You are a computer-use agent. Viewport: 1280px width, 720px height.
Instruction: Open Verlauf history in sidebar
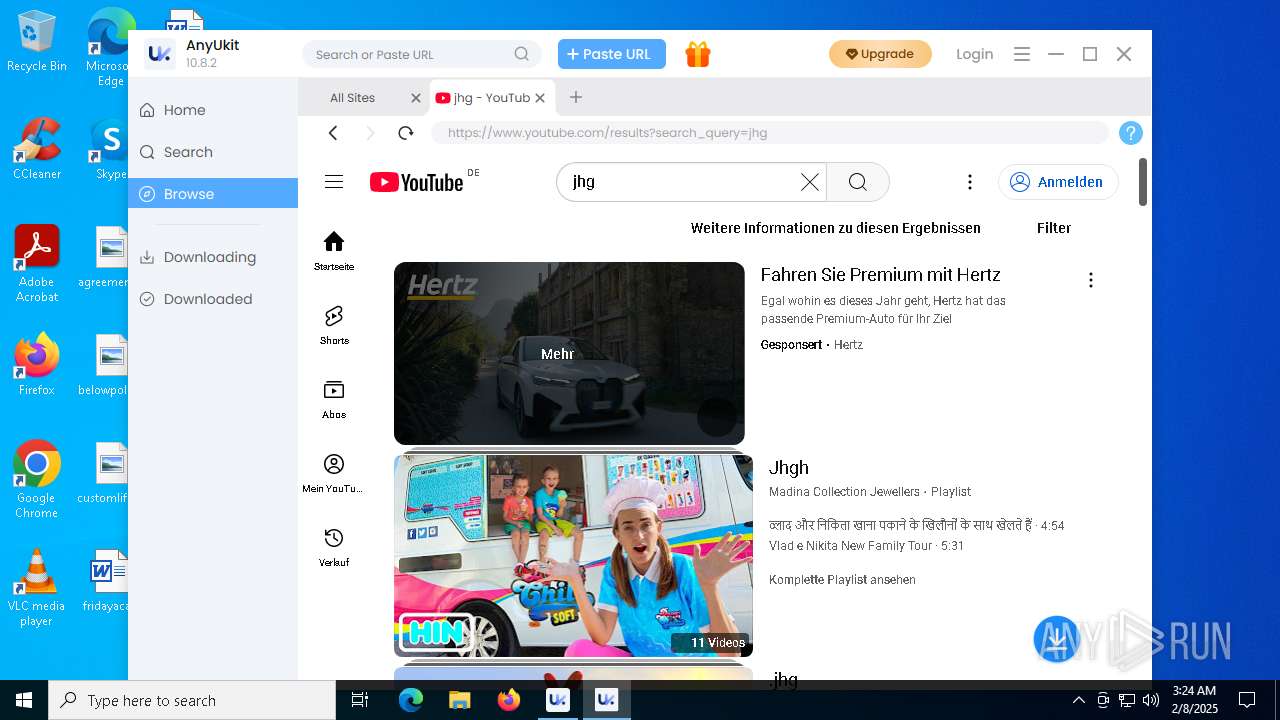(334, 547)
